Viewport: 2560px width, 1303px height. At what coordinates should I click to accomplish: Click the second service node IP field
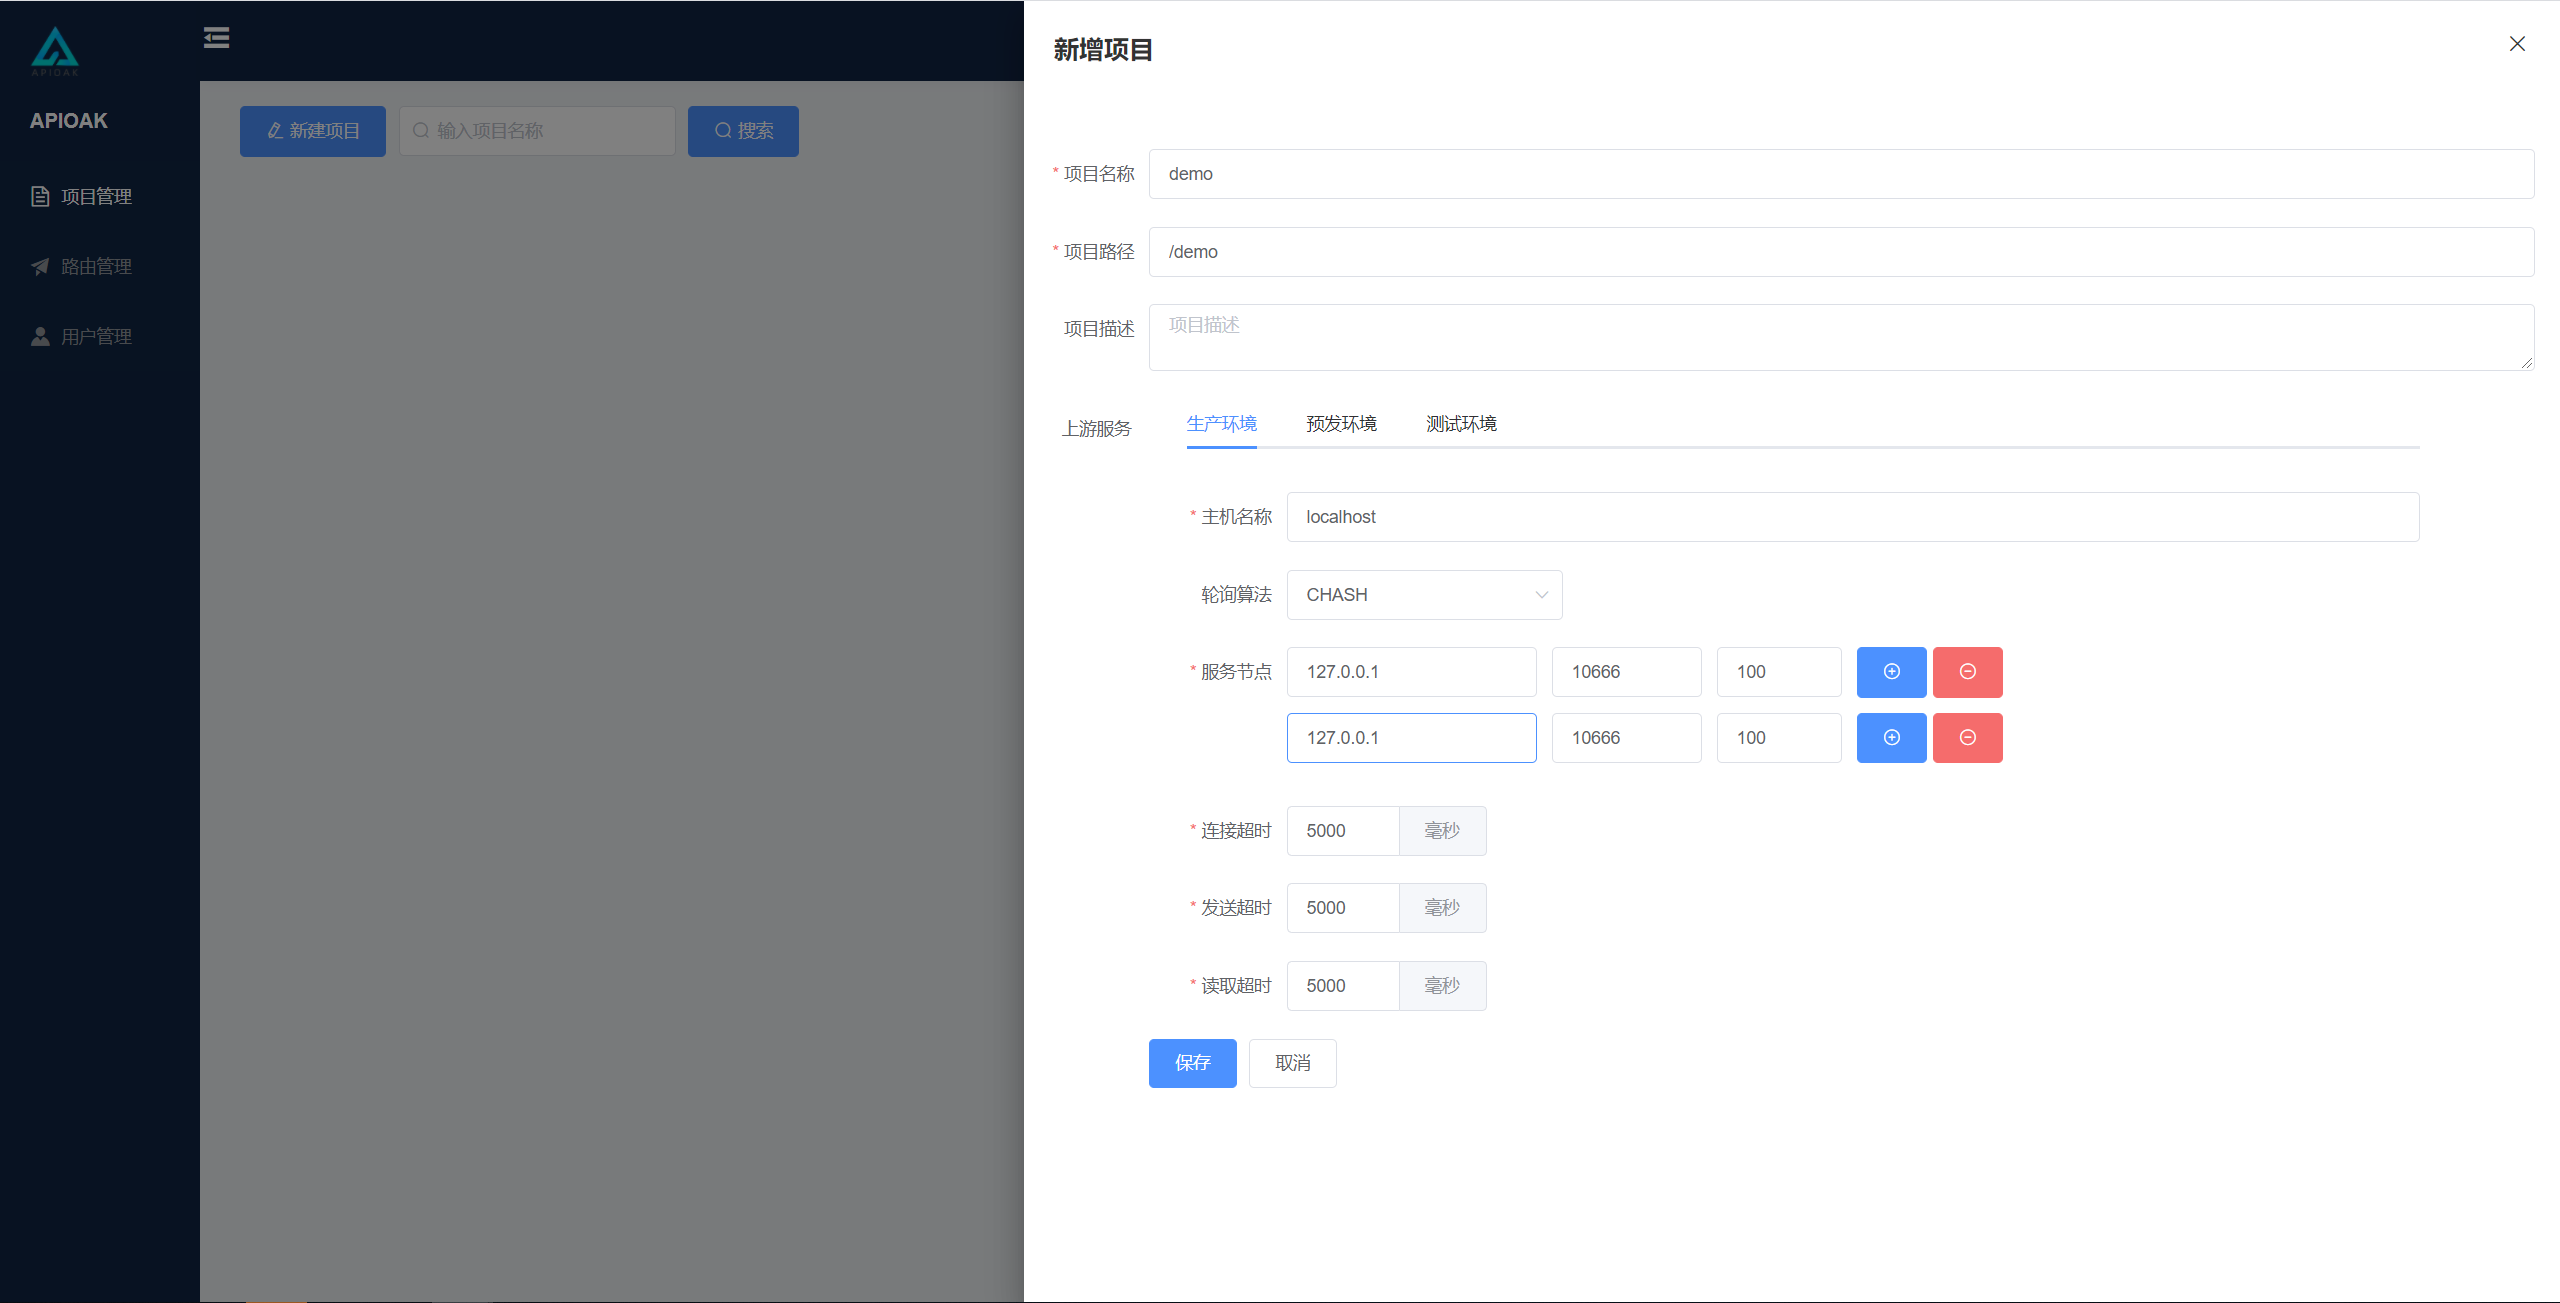click(1411, 738)
